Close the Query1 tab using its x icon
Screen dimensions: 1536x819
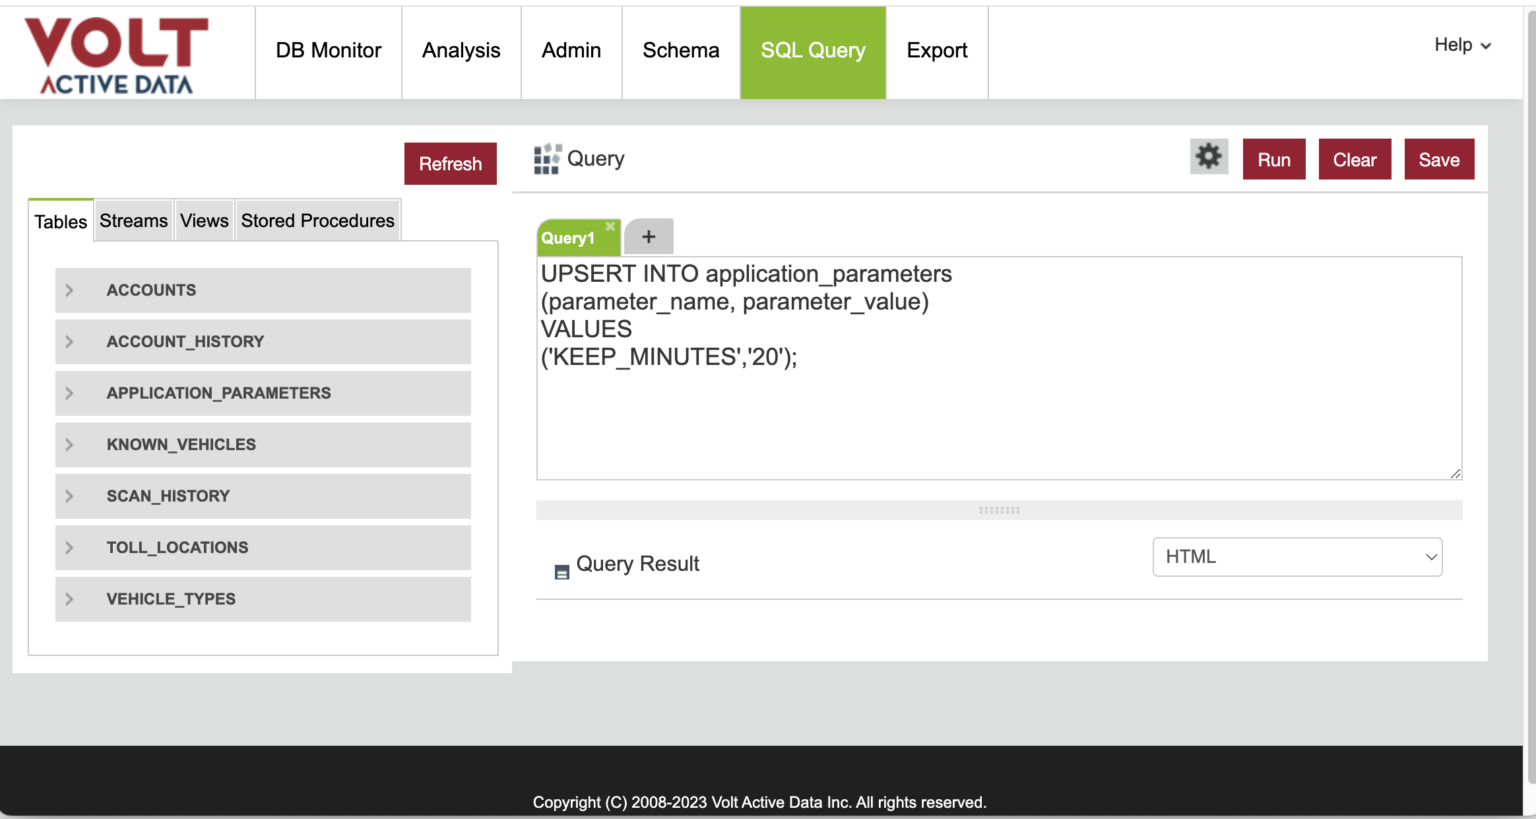(x=609, y=226)
